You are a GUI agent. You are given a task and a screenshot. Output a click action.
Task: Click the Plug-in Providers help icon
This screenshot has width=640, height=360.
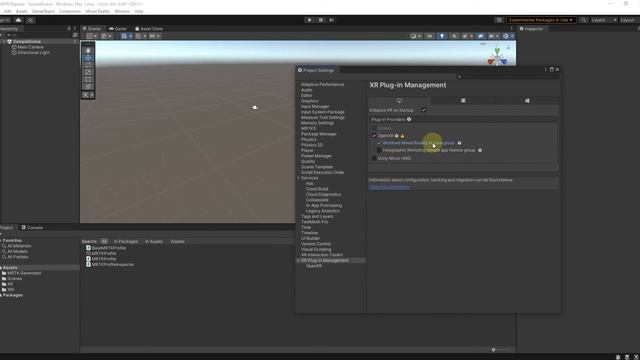tap(409, 120)
